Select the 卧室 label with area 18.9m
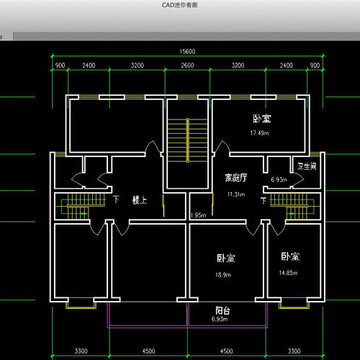Image resolution: width=360 pixels, height=360 pixels. tap(226, 258)
